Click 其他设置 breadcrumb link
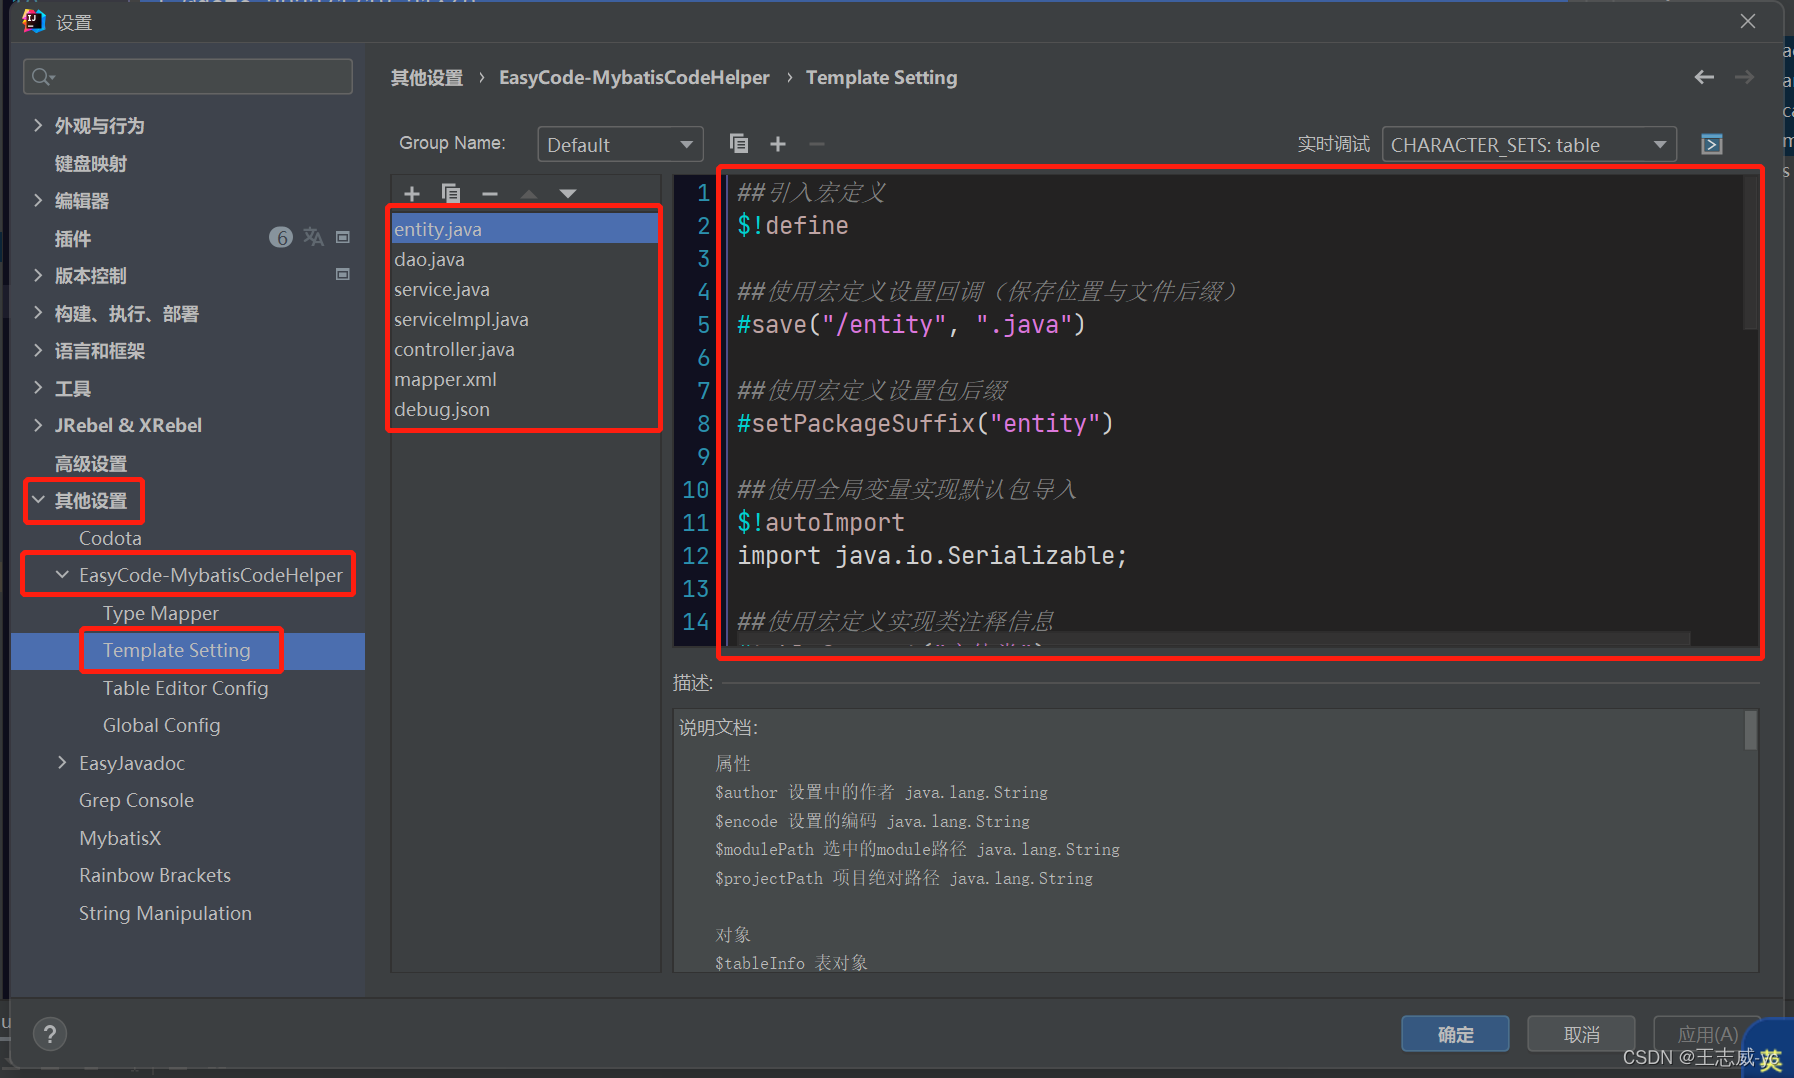The height and width of the screenshot is (1078, 1794). coord(427,77)
